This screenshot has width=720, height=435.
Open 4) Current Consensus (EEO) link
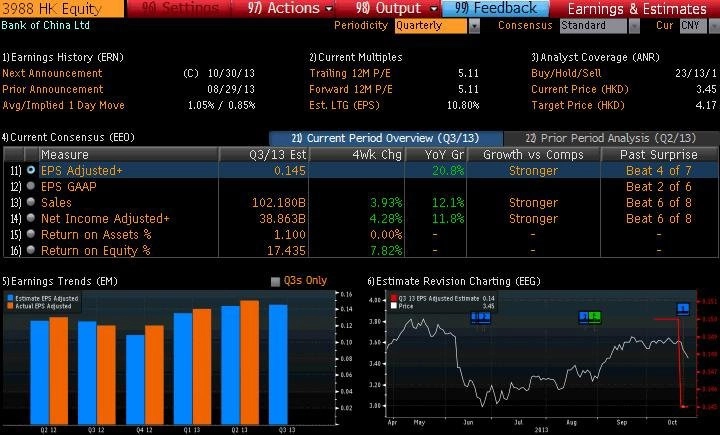[68, 137]
